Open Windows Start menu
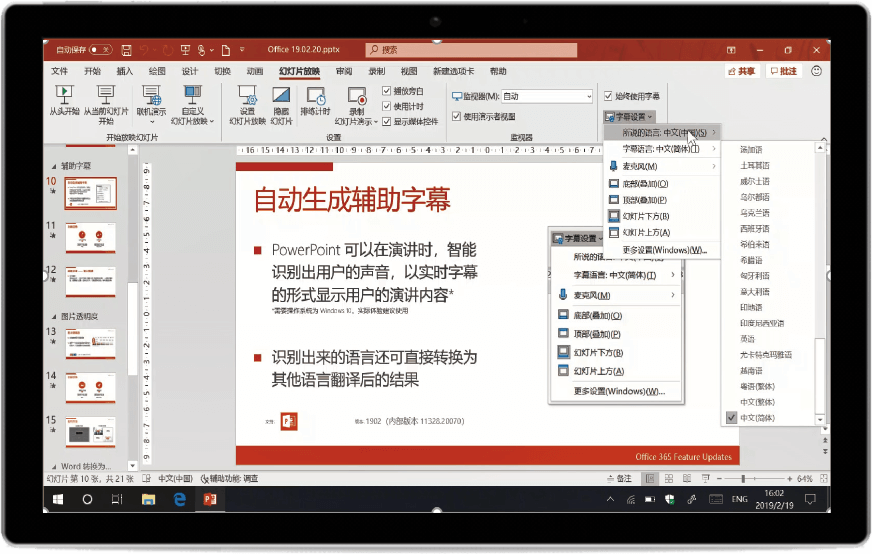This screenshot has width=872, height=554. click(x=58, y=499)
